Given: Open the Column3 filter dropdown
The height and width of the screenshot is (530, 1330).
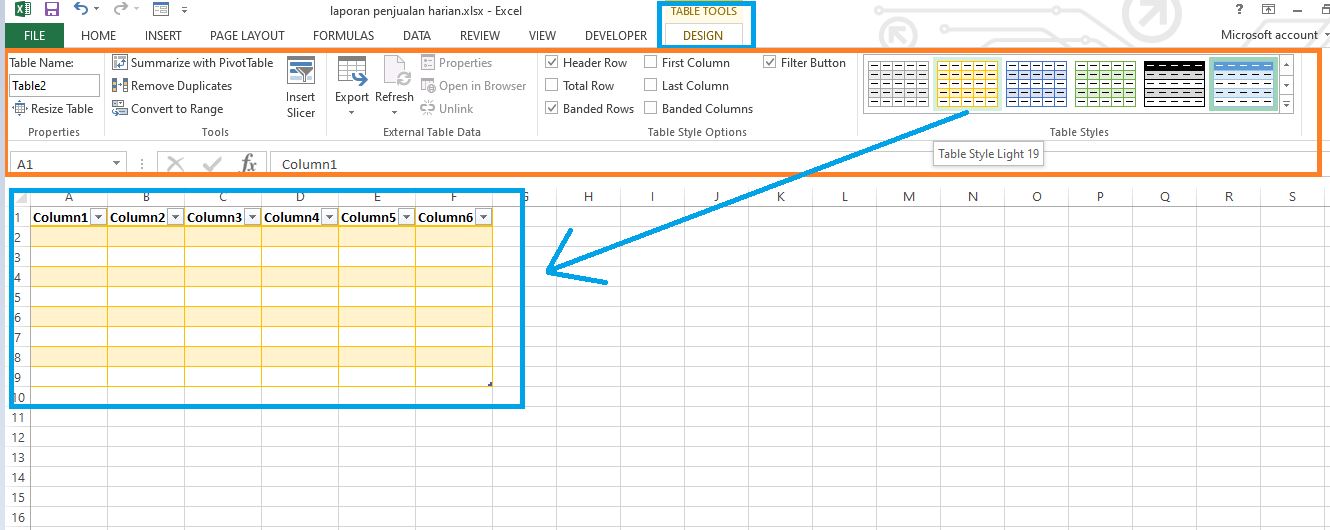Looking at the screenshot, I should coord(252,217).
